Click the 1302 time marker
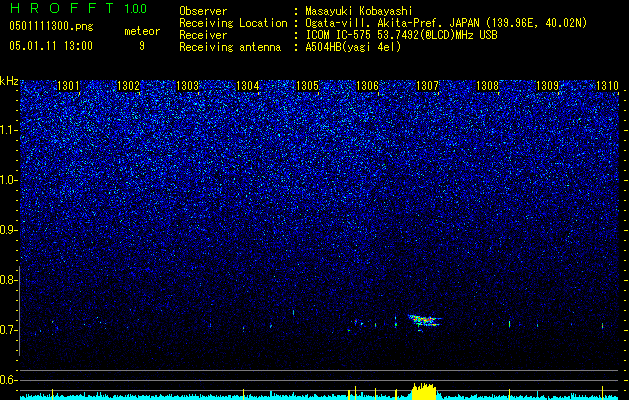Image resolution: width=629 pixels, height=400 pixels. pyautogui.click(x=128, y=86)
